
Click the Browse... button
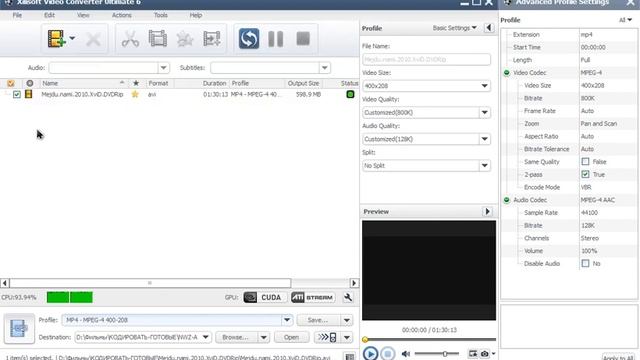point(236,337)
